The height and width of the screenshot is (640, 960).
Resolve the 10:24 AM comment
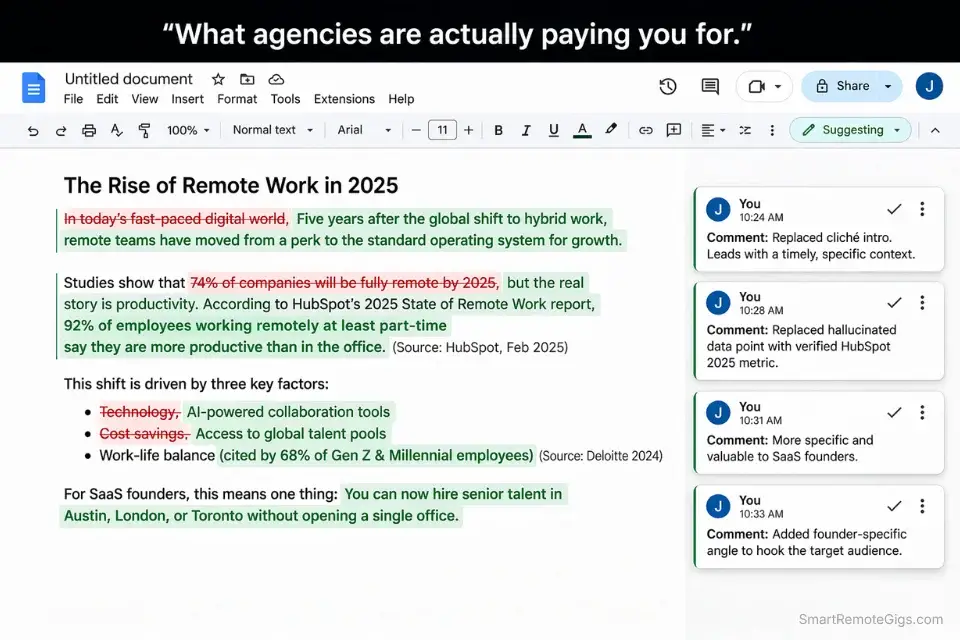tap(894, 210)
